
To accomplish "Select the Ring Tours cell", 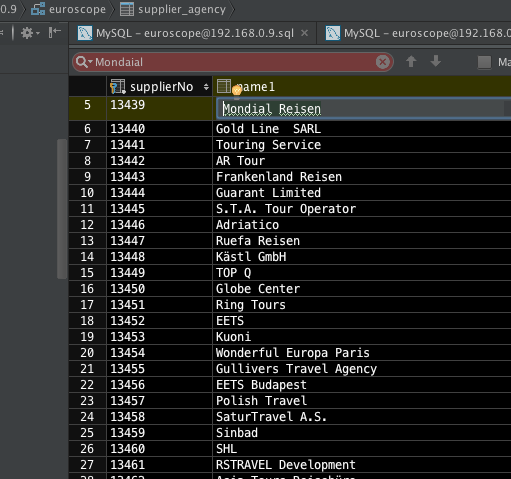I will pyautogui.click(x=362, y=305).
